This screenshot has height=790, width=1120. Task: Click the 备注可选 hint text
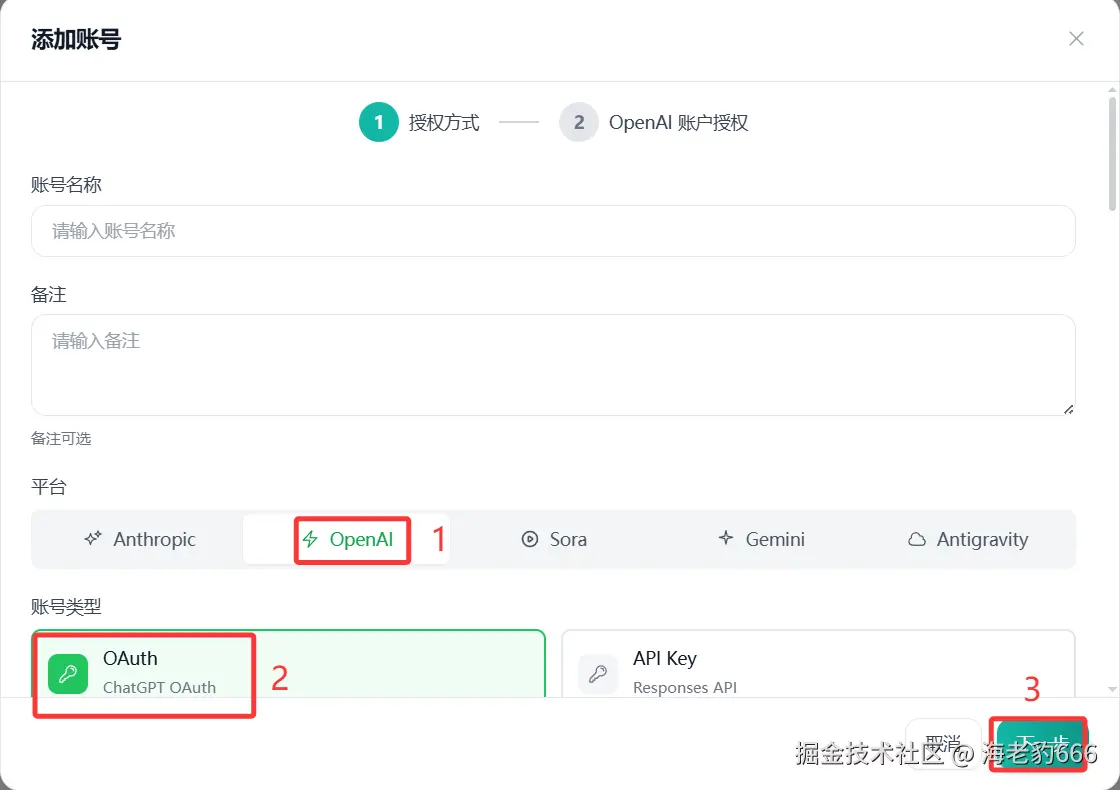pos(61,439)
